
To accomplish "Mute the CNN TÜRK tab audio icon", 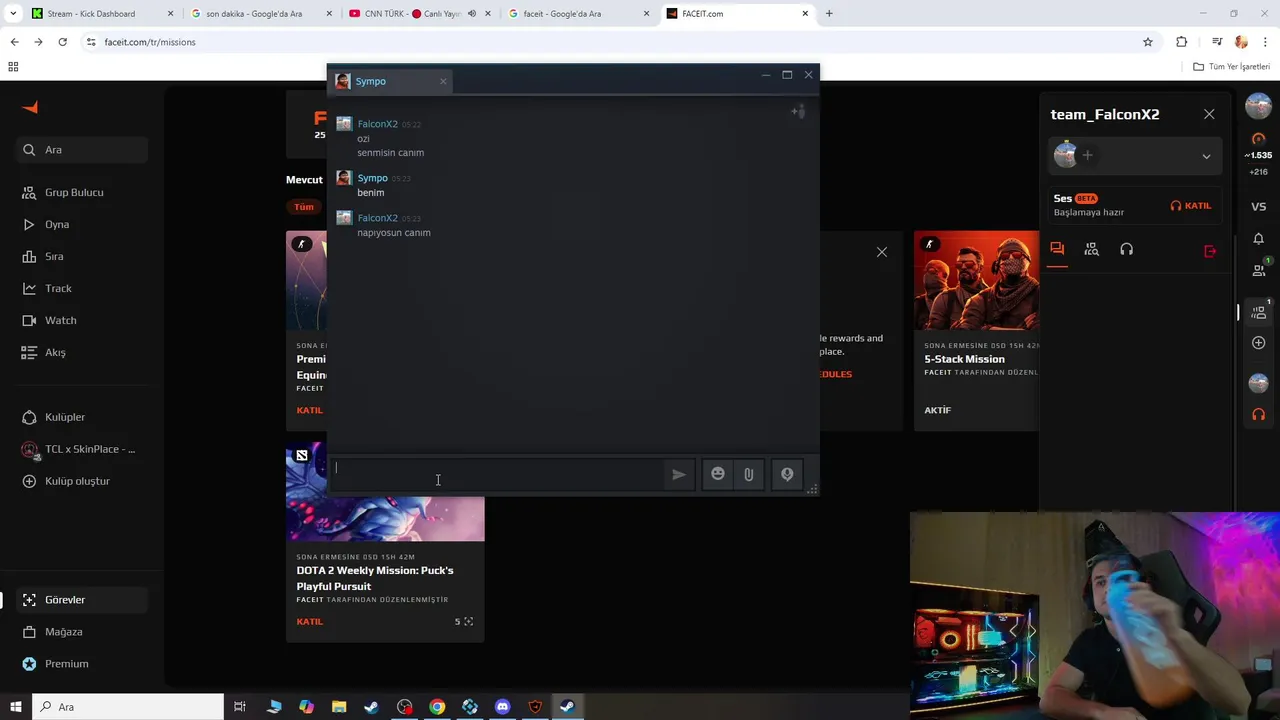I will (x=472, y=14).
